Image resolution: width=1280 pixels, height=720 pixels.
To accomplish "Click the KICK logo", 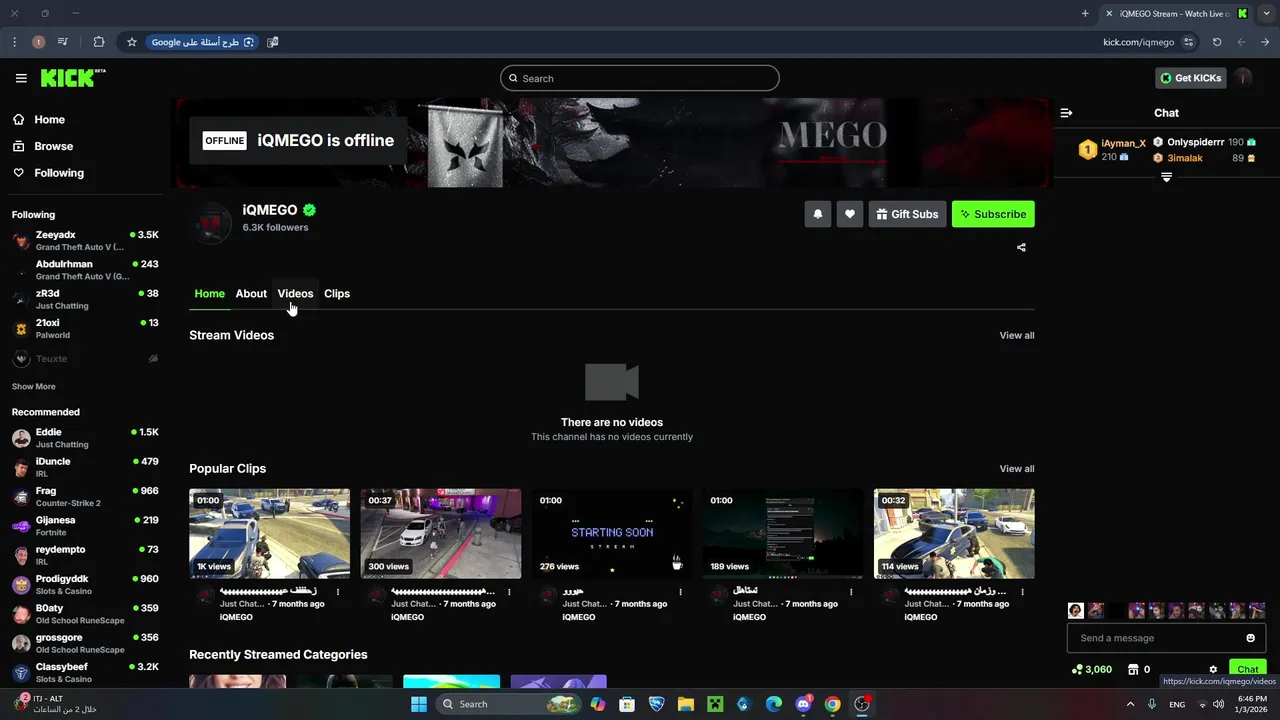I will [72, 78].
